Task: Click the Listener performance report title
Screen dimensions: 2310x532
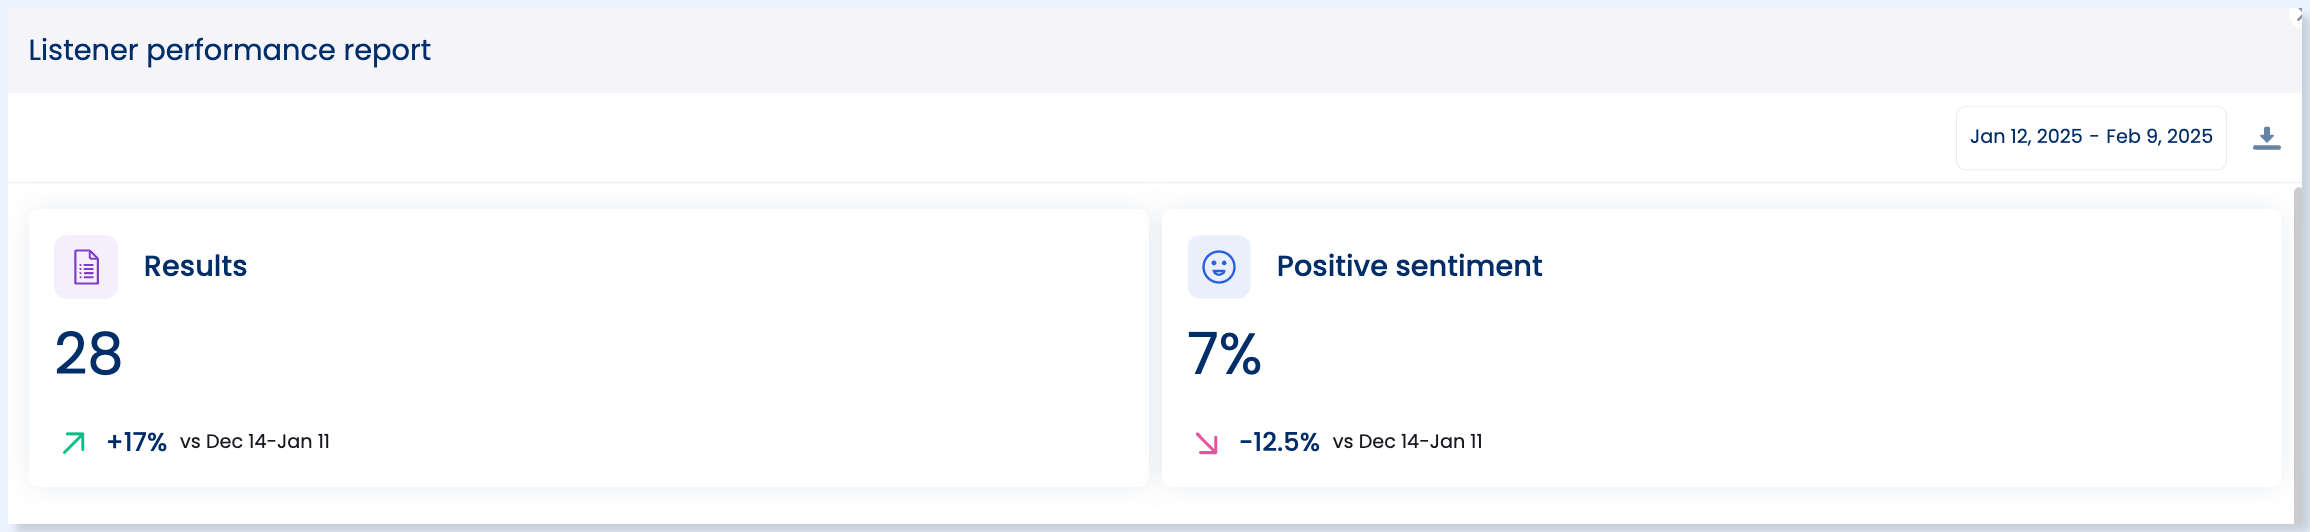Action: [229, 50]
